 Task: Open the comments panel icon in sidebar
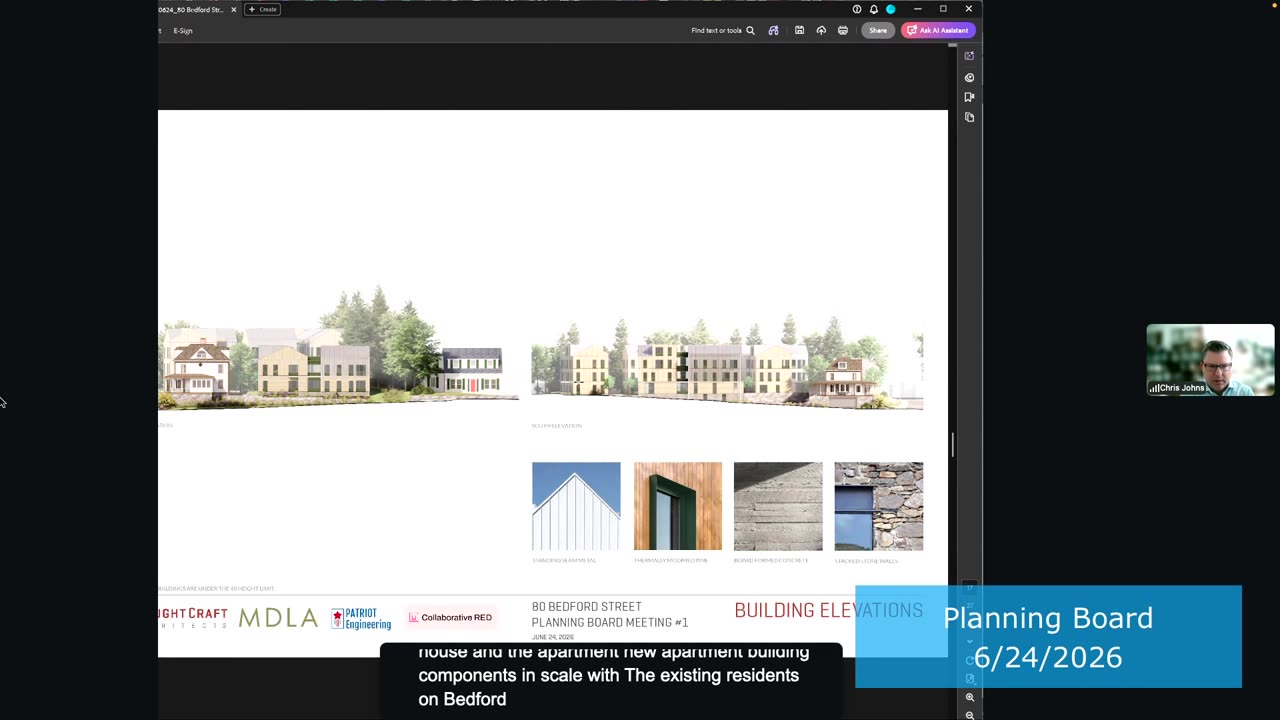pos(969,77)
